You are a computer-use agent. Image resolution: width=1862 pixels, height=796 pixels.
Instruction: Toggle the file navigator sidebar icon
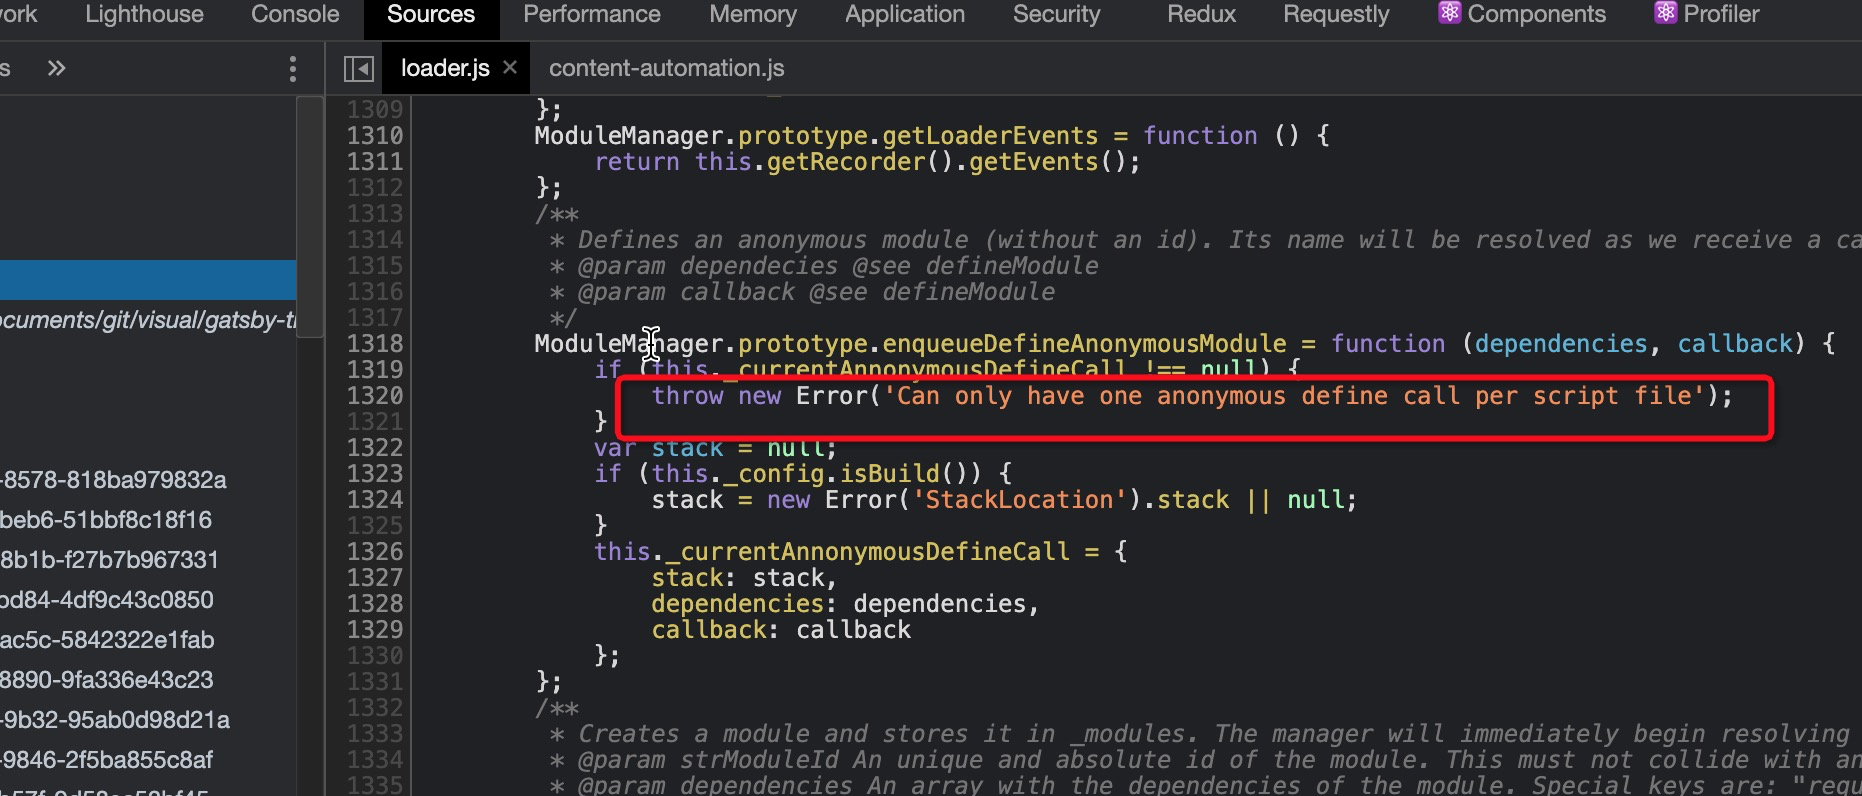coord(358,68)
